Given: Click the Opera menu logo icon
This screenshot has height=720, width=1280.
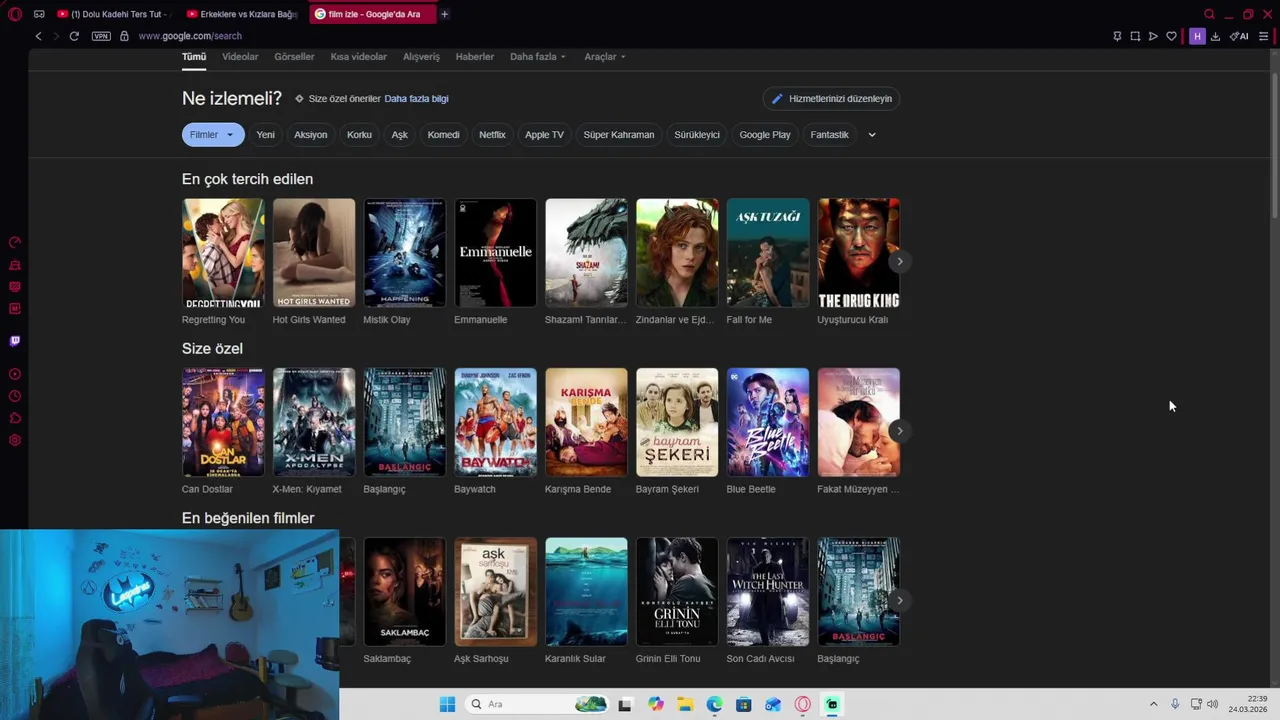Looking at the screenshot, I should (x=14, y=14).
